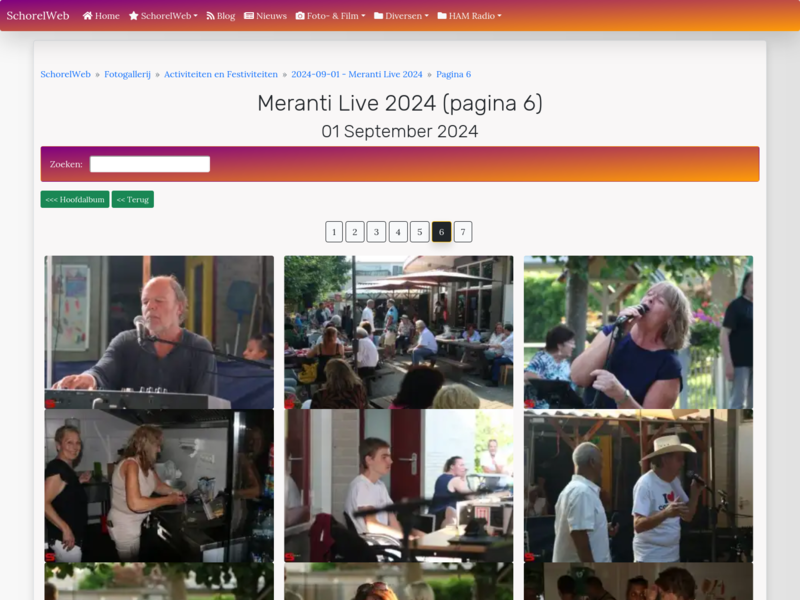Click the folder icon beside Diversen
800x600 pixels.
tap(378, 16)
